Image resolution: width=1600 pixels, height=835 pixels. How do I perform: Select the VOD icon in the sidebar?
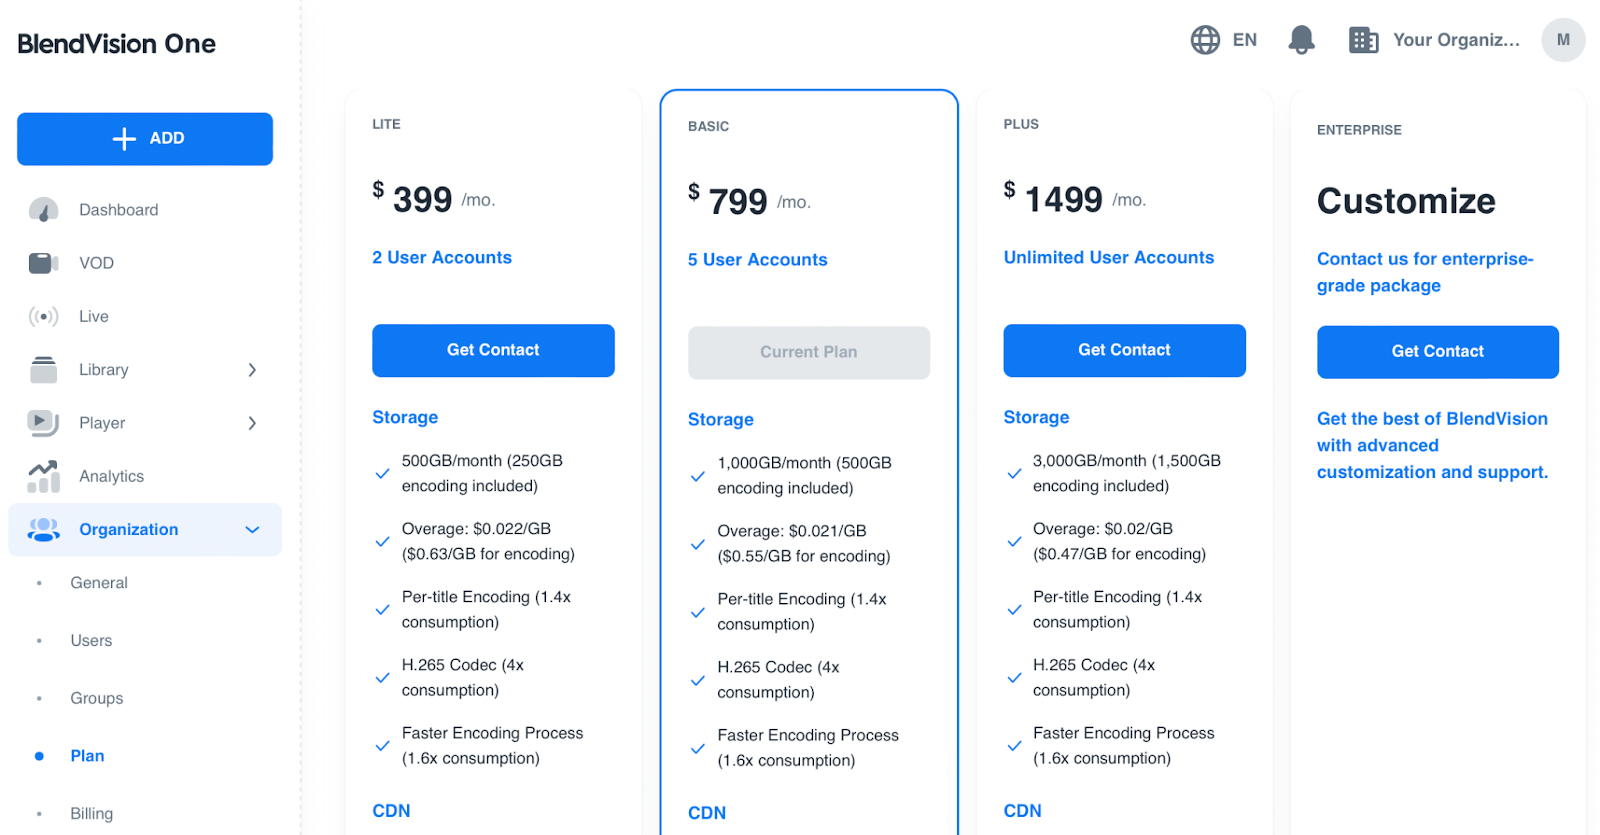42,262
